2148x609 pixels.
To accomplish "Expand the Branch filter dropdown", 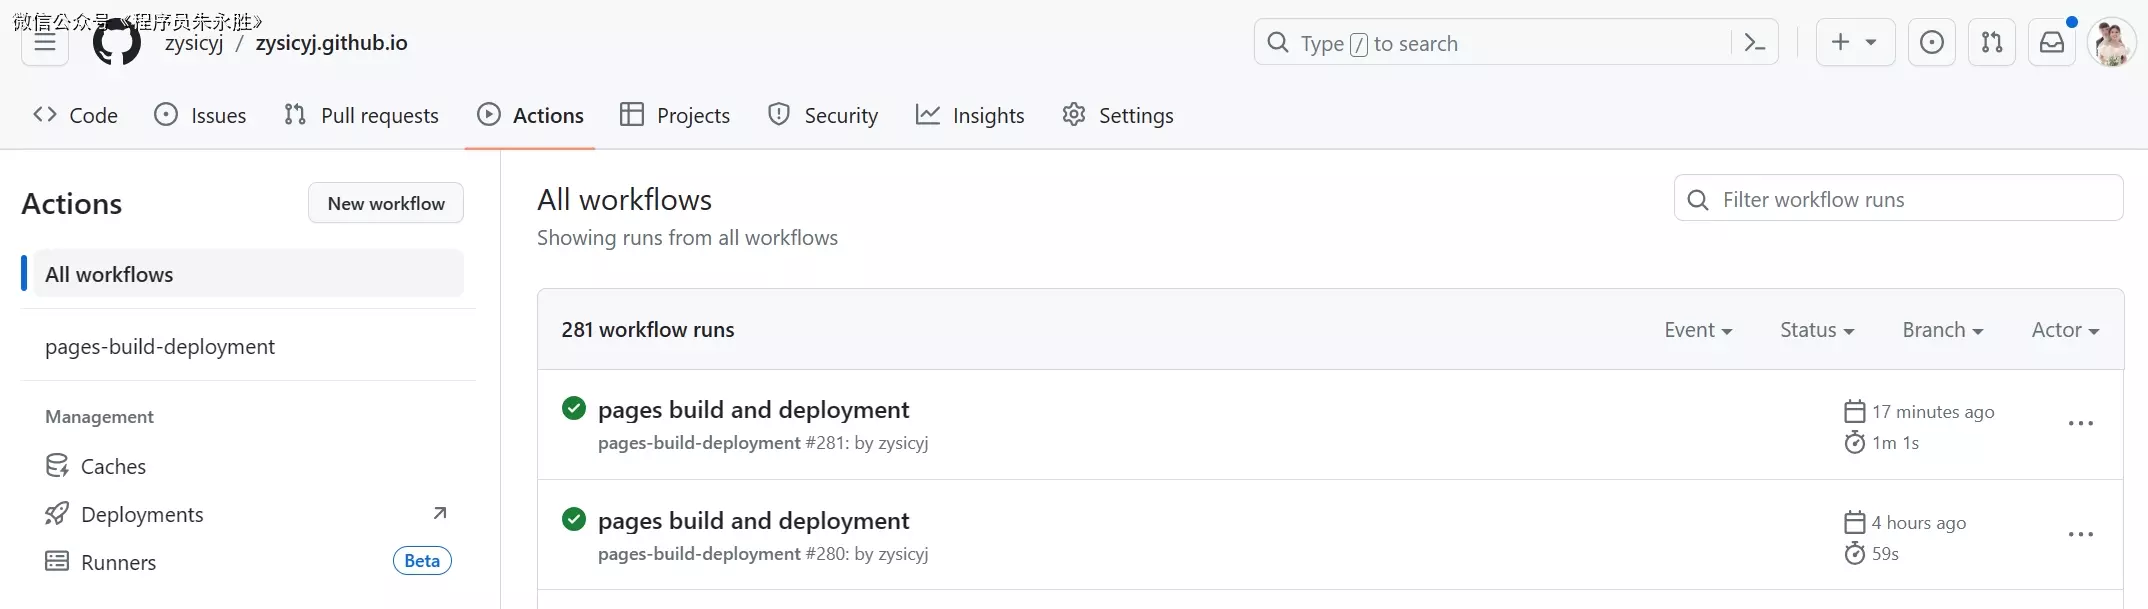I will tap(1942, 330).
